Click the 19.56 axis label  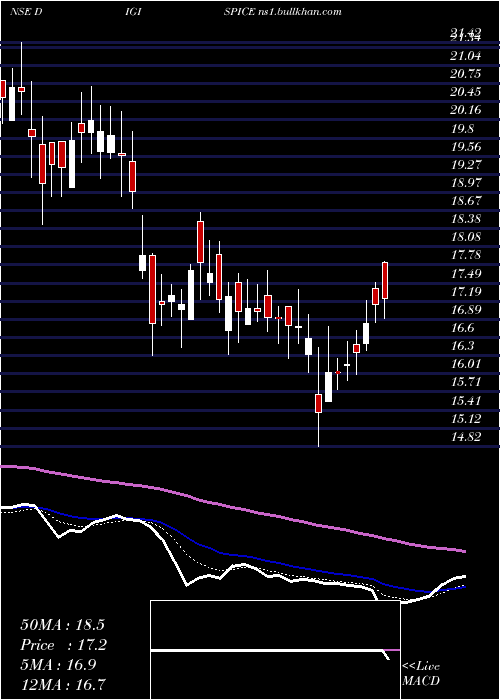coord(466,147)
